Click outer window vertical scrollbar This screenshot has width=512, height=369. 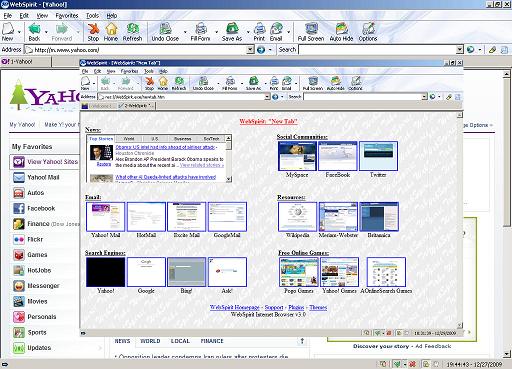(x=507, y=213)
